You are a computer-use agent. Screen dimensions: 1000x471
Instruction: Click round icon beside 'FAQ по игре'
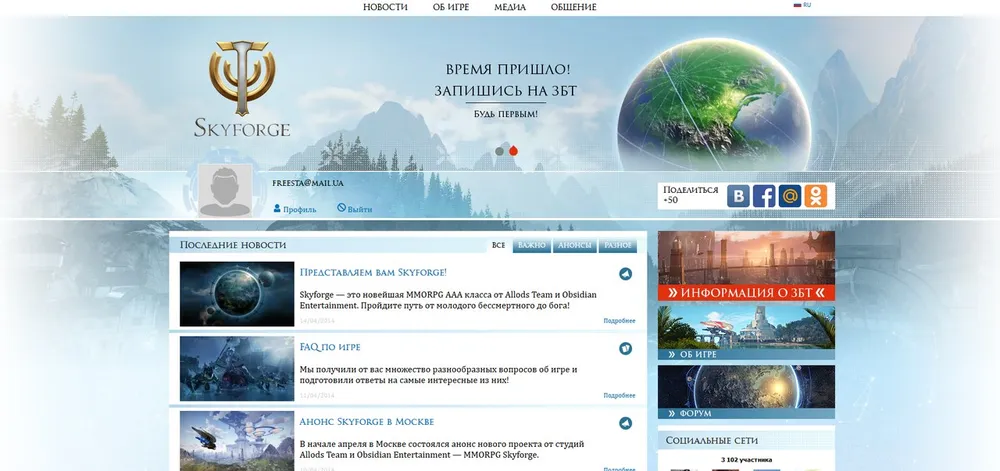(x=625, y=349)
